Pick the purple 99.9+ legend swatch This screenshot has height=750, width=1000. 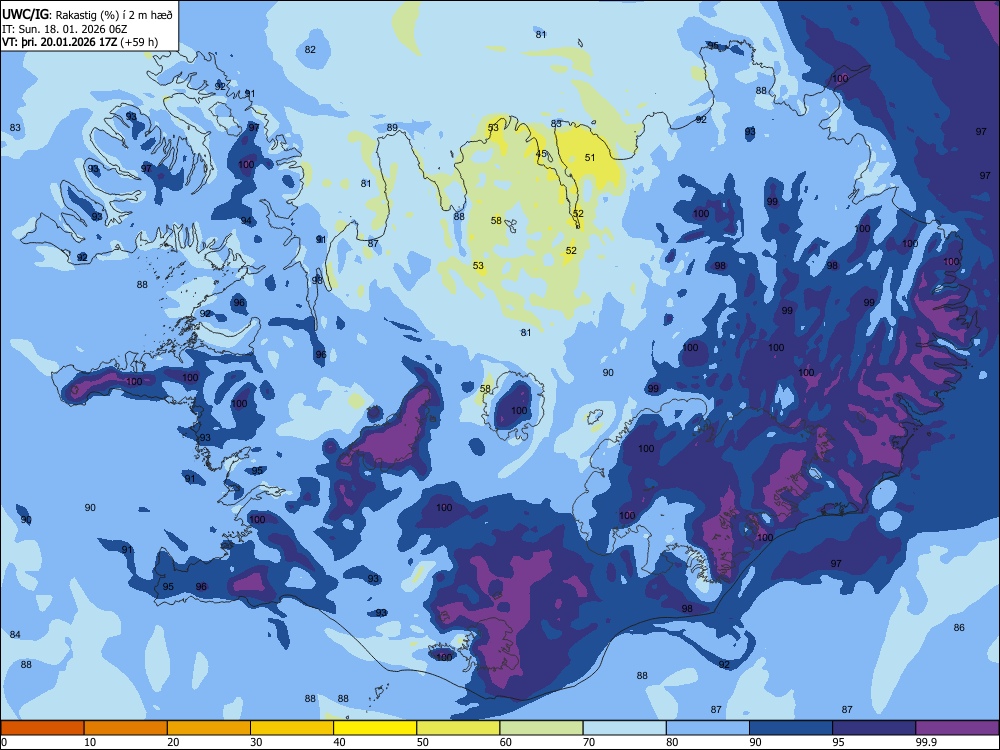[x=957, y=728]
